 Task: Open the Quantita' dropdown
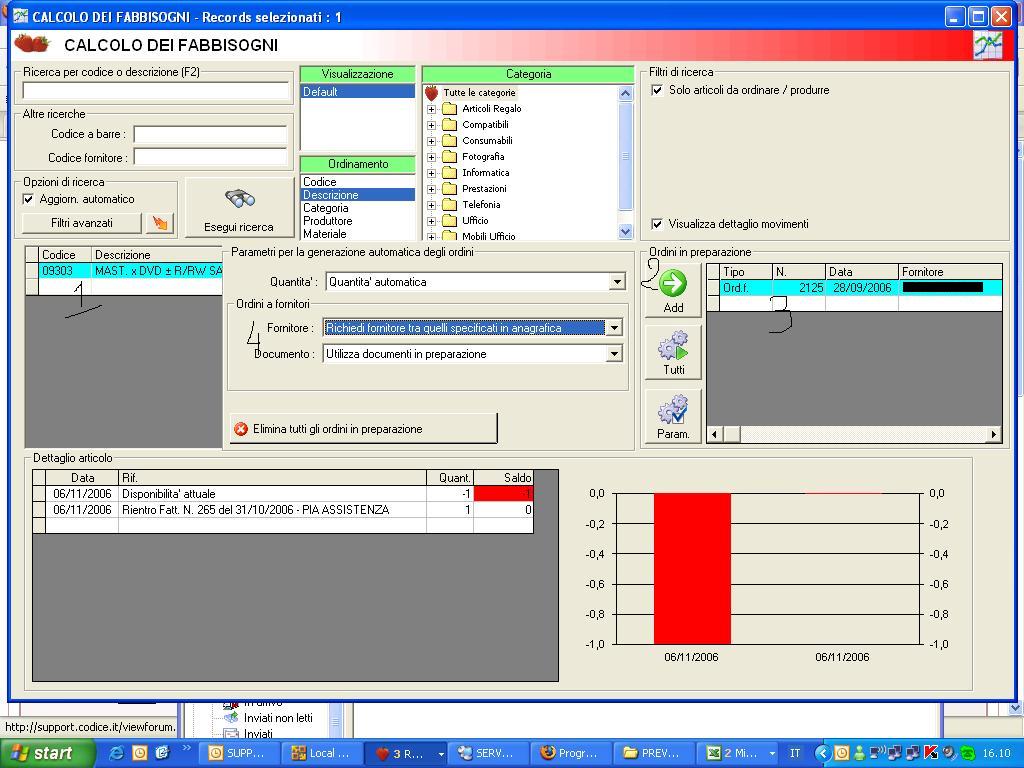pos(617,282)
